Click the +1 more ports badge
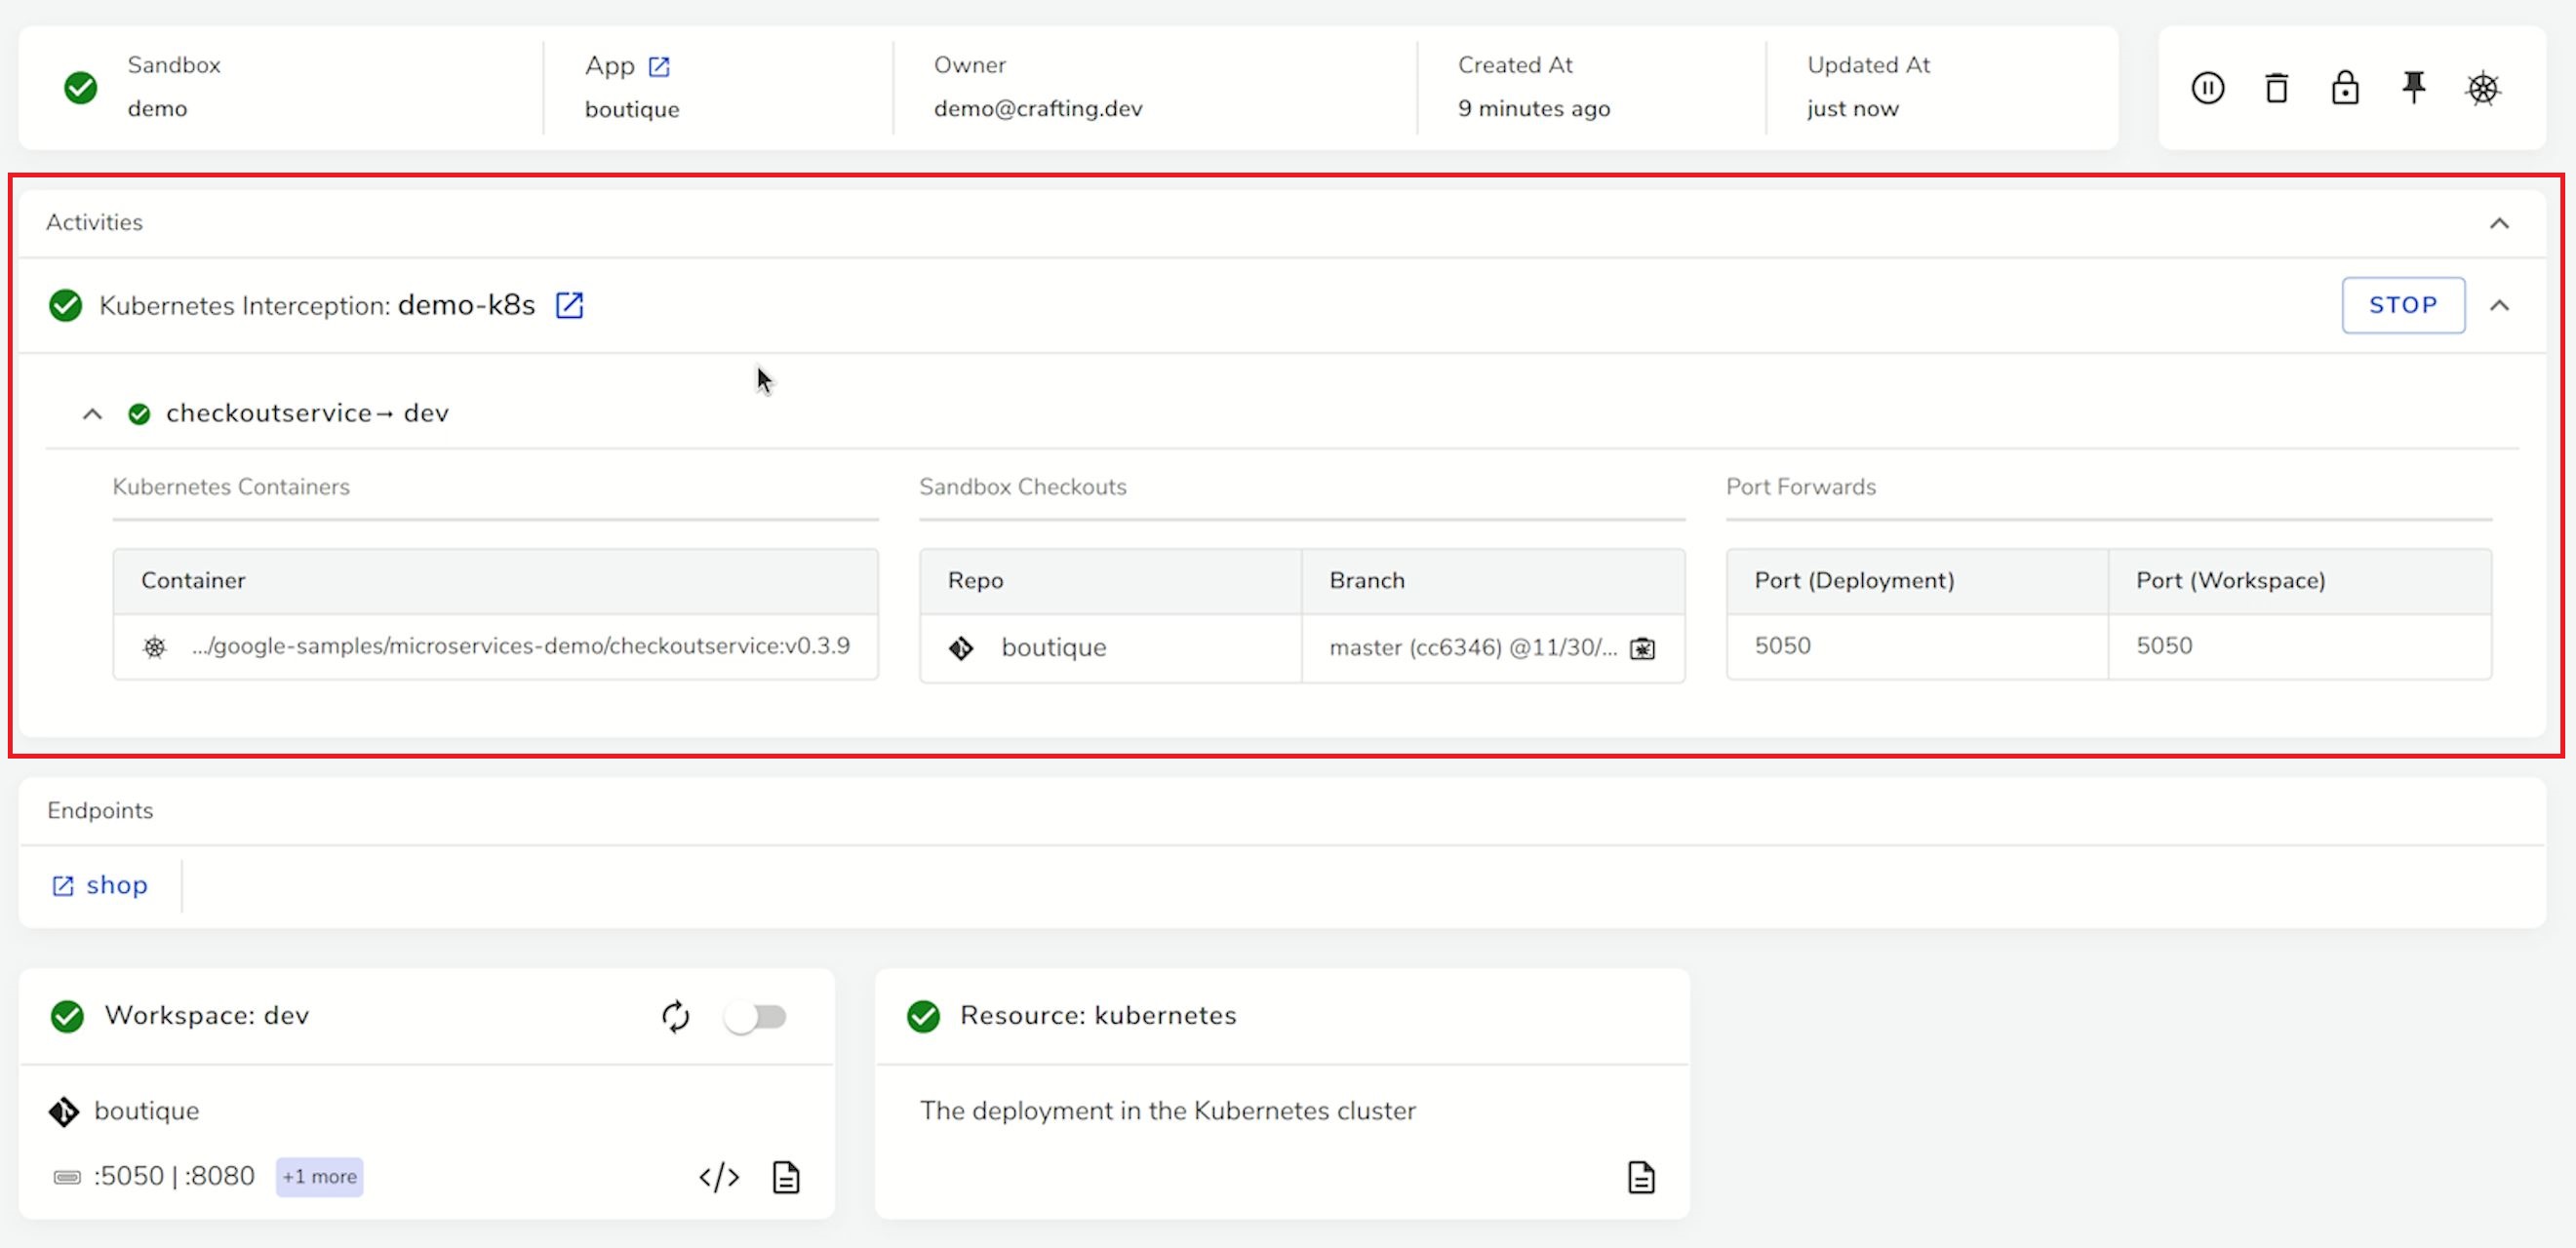This screenshot has height=1248, width=2576. coord(319,1177)
